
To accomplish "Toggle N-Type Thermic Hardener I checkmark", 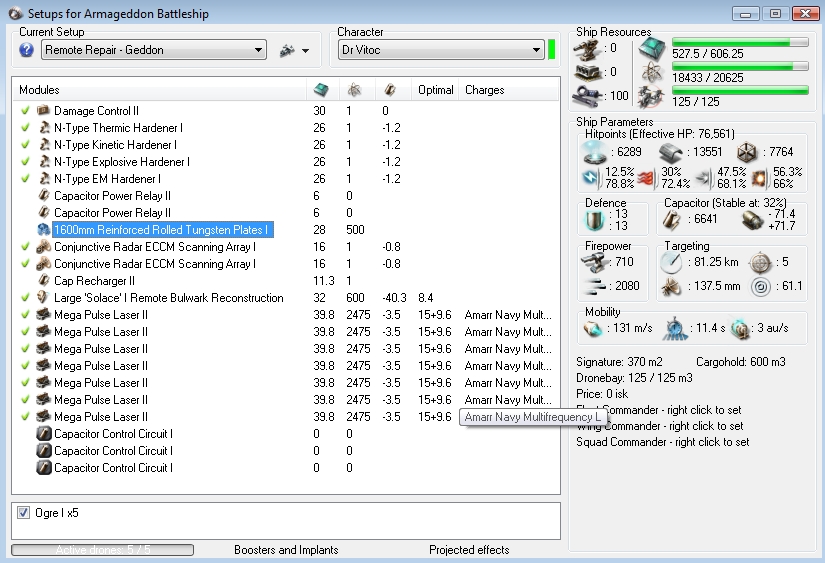I will tap(25, 127).
